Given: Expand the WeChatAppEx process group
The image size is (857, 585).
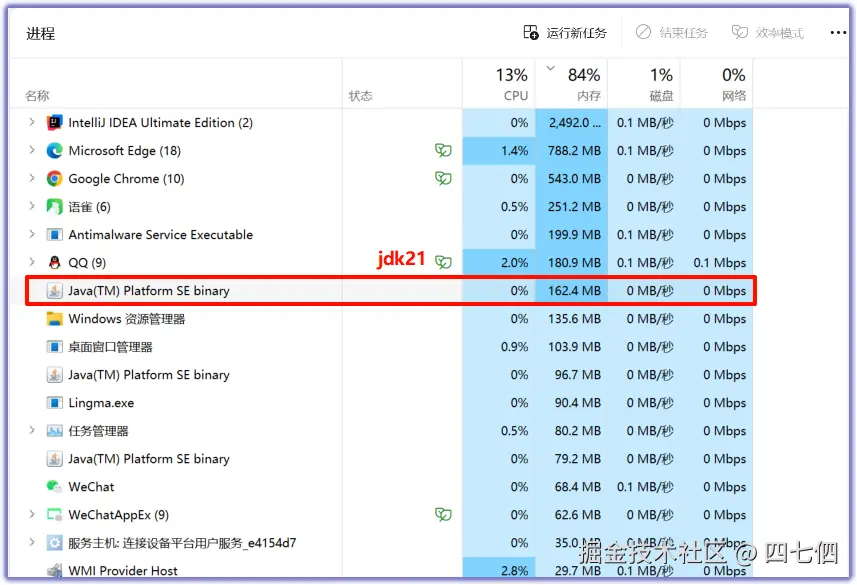Looking at the screenshot, I should (32, 514).
